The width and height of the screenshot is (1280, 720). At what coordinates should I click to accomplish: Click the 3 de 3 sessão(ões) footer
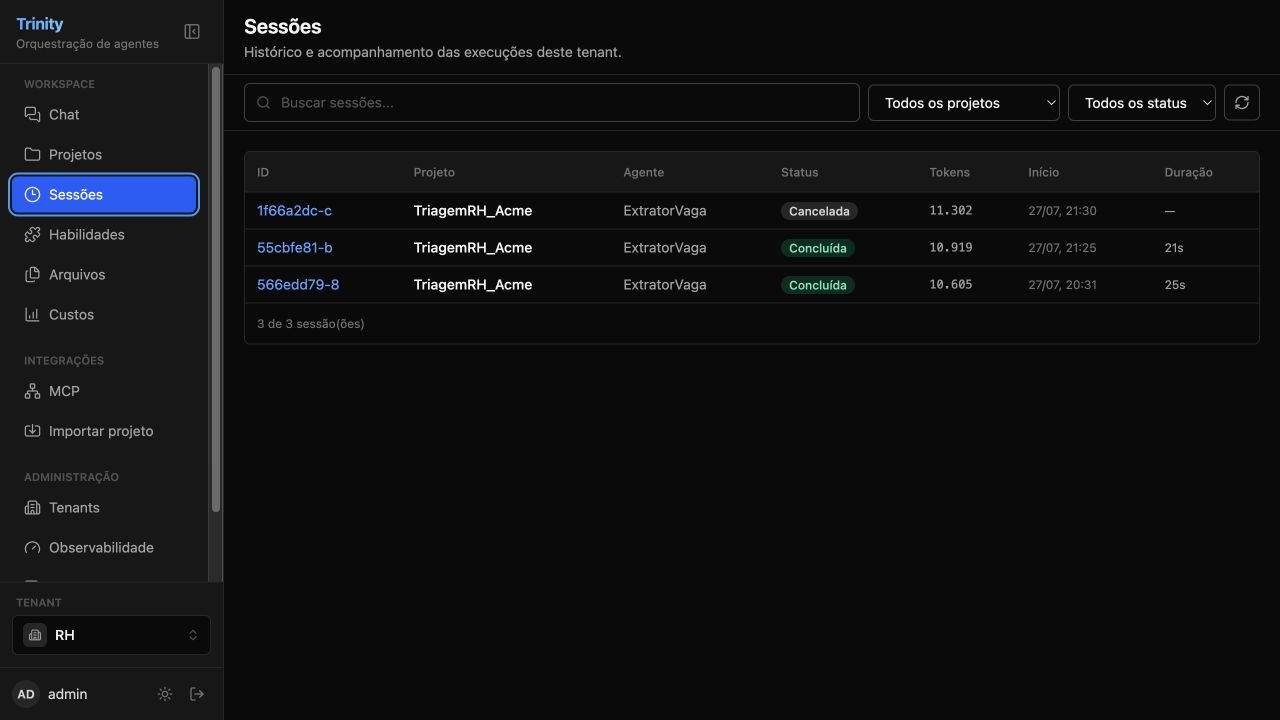[x=311, y=324]
